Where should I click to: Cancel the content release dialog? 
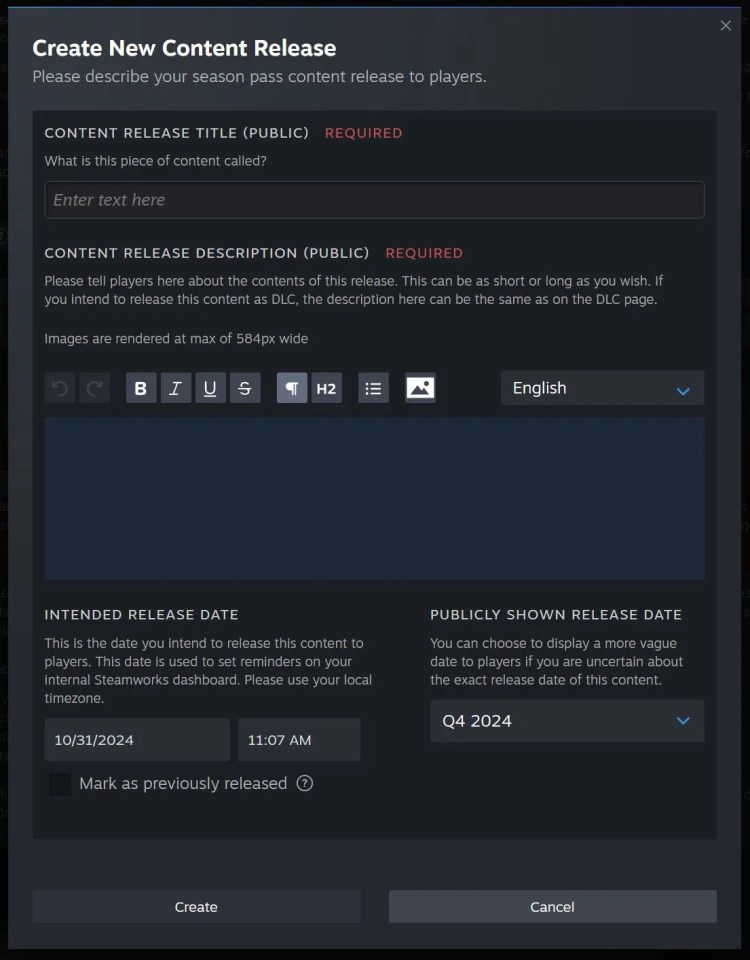[x=552, y=907]
